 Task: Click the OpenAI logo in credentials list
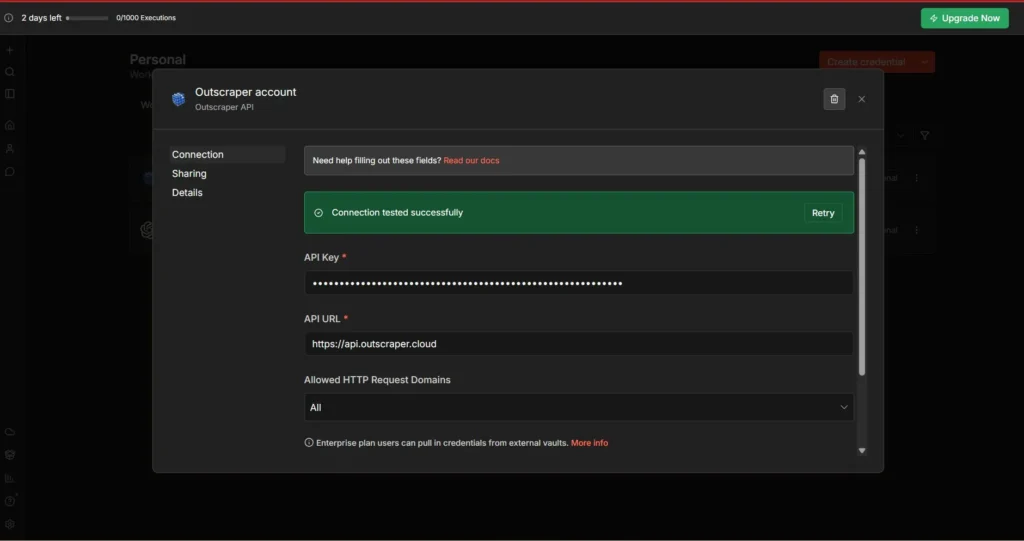pyautogui.click(x=147, y=230)
